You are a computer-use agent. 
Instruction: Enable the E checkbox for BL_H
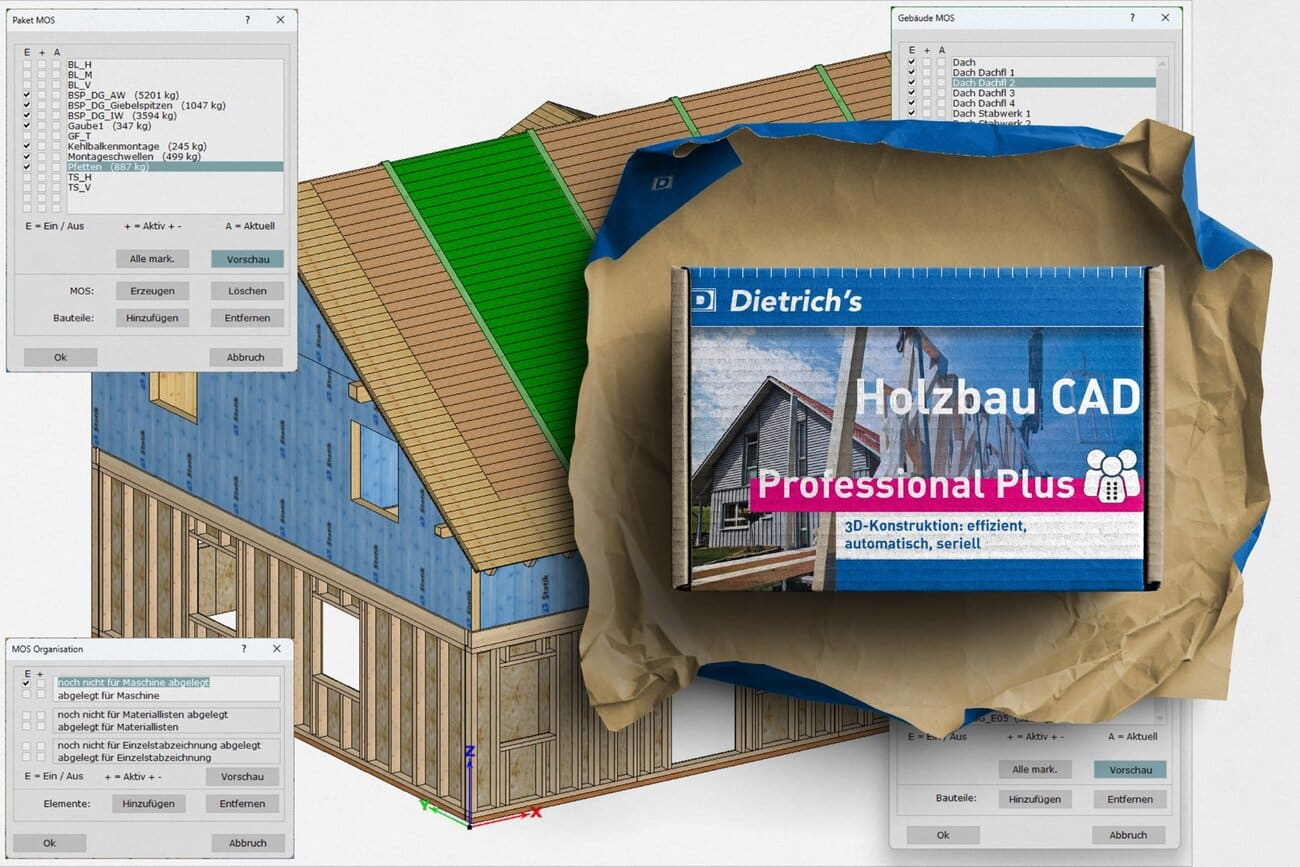(27, 64)
